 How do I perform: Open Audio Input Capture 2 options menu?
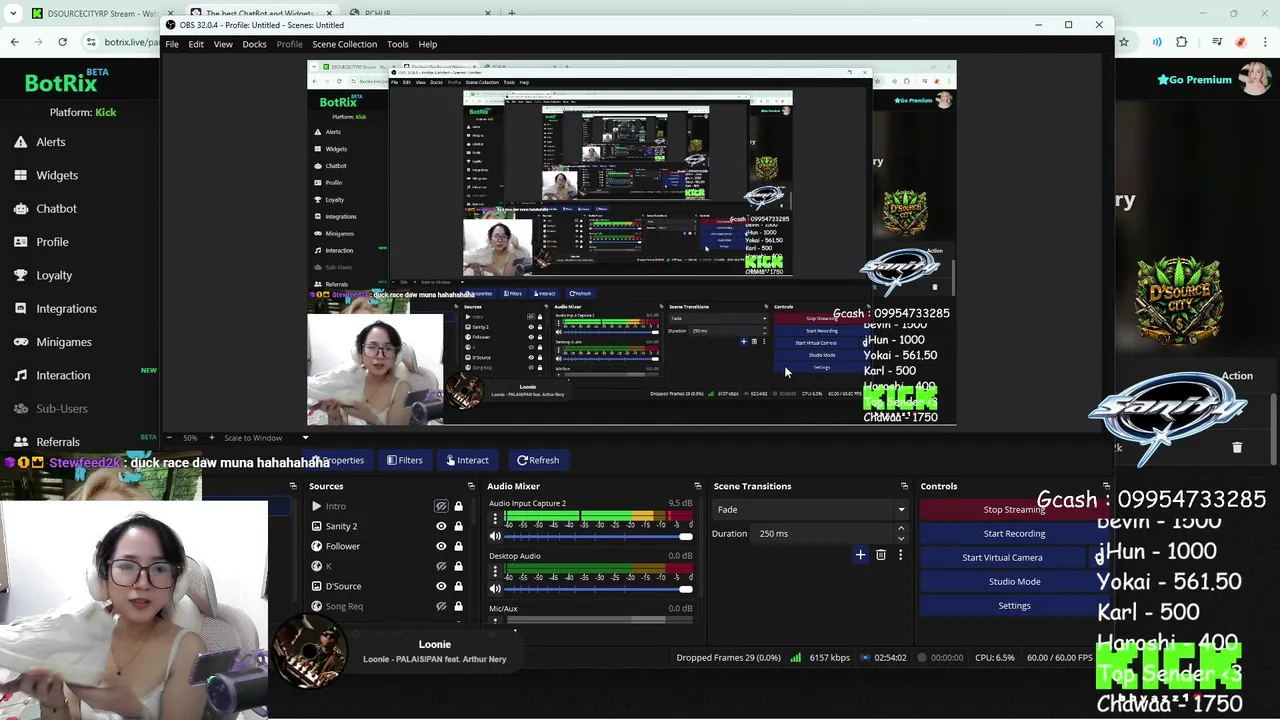495,519
